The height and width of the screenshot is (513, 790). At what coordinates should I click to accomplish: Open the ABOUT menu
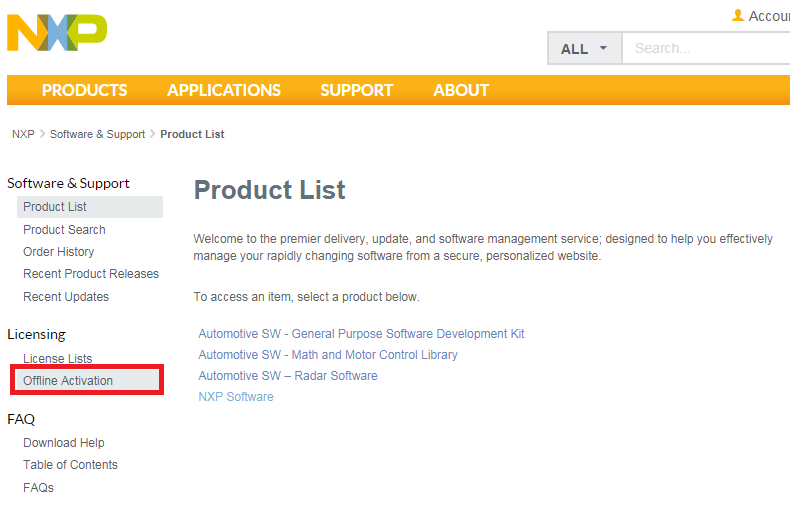461,90
